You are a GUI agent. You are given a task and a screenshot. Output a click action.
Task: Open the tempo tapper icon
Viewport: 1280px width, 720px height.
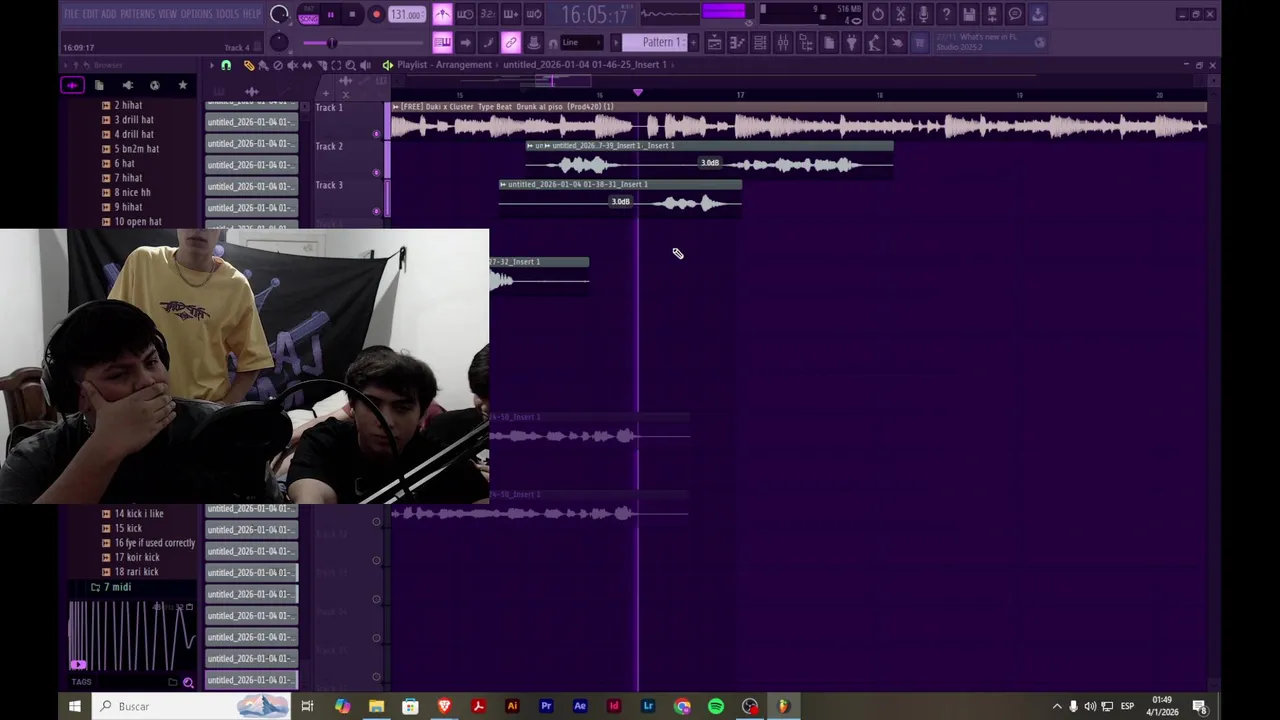tap(874, 42)
